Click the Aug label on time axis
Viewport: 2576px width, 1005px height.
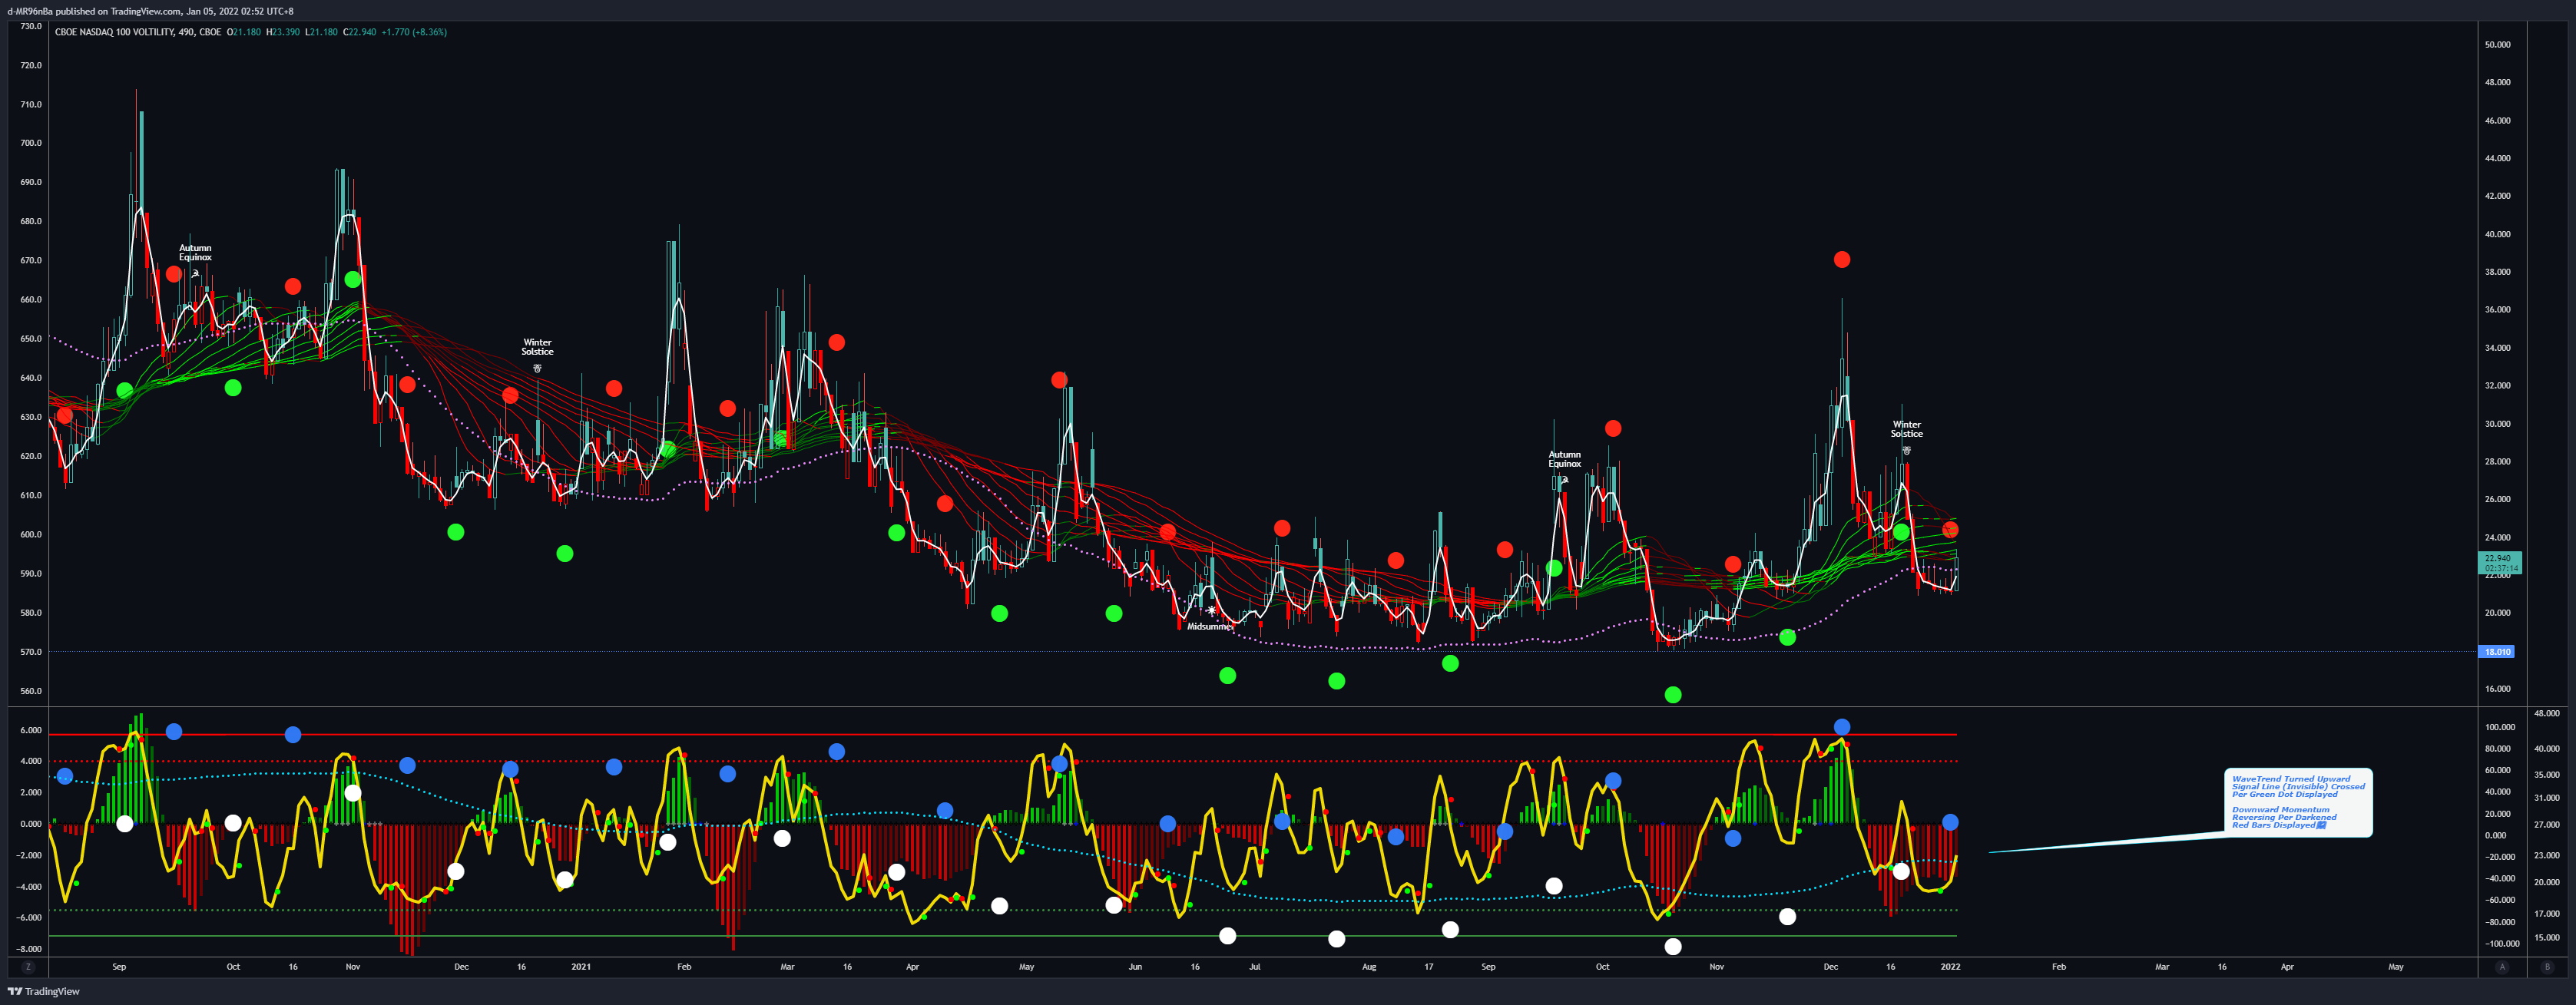(1369, 967)
